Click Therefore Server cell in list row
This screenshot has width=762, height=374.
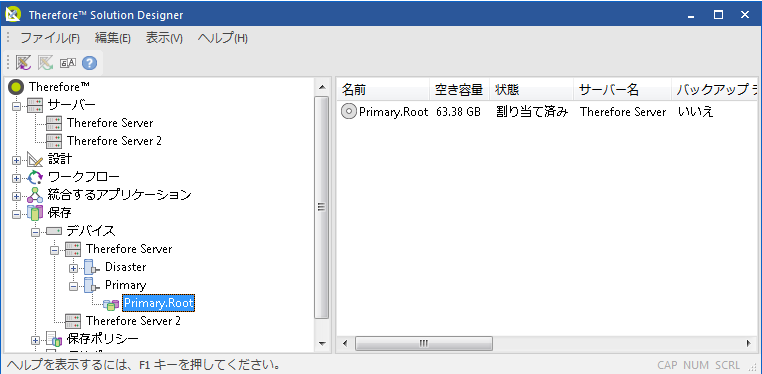tap(623, 112)
